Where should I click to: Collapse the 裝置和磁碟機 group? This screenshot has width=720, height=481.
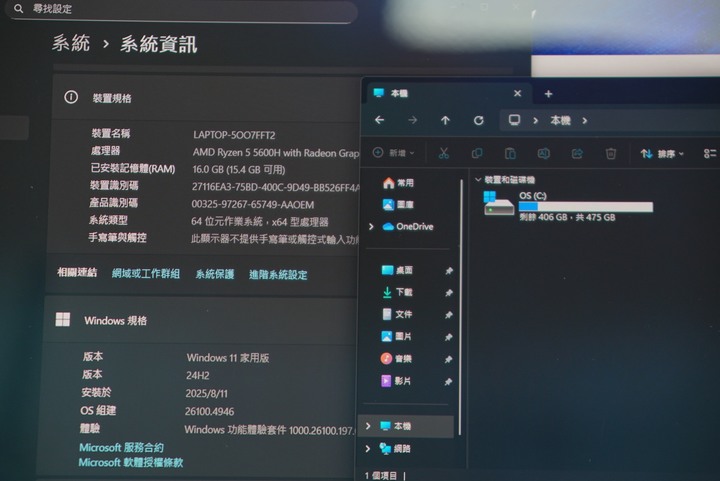pyautogui.click(x=478, y=179)
